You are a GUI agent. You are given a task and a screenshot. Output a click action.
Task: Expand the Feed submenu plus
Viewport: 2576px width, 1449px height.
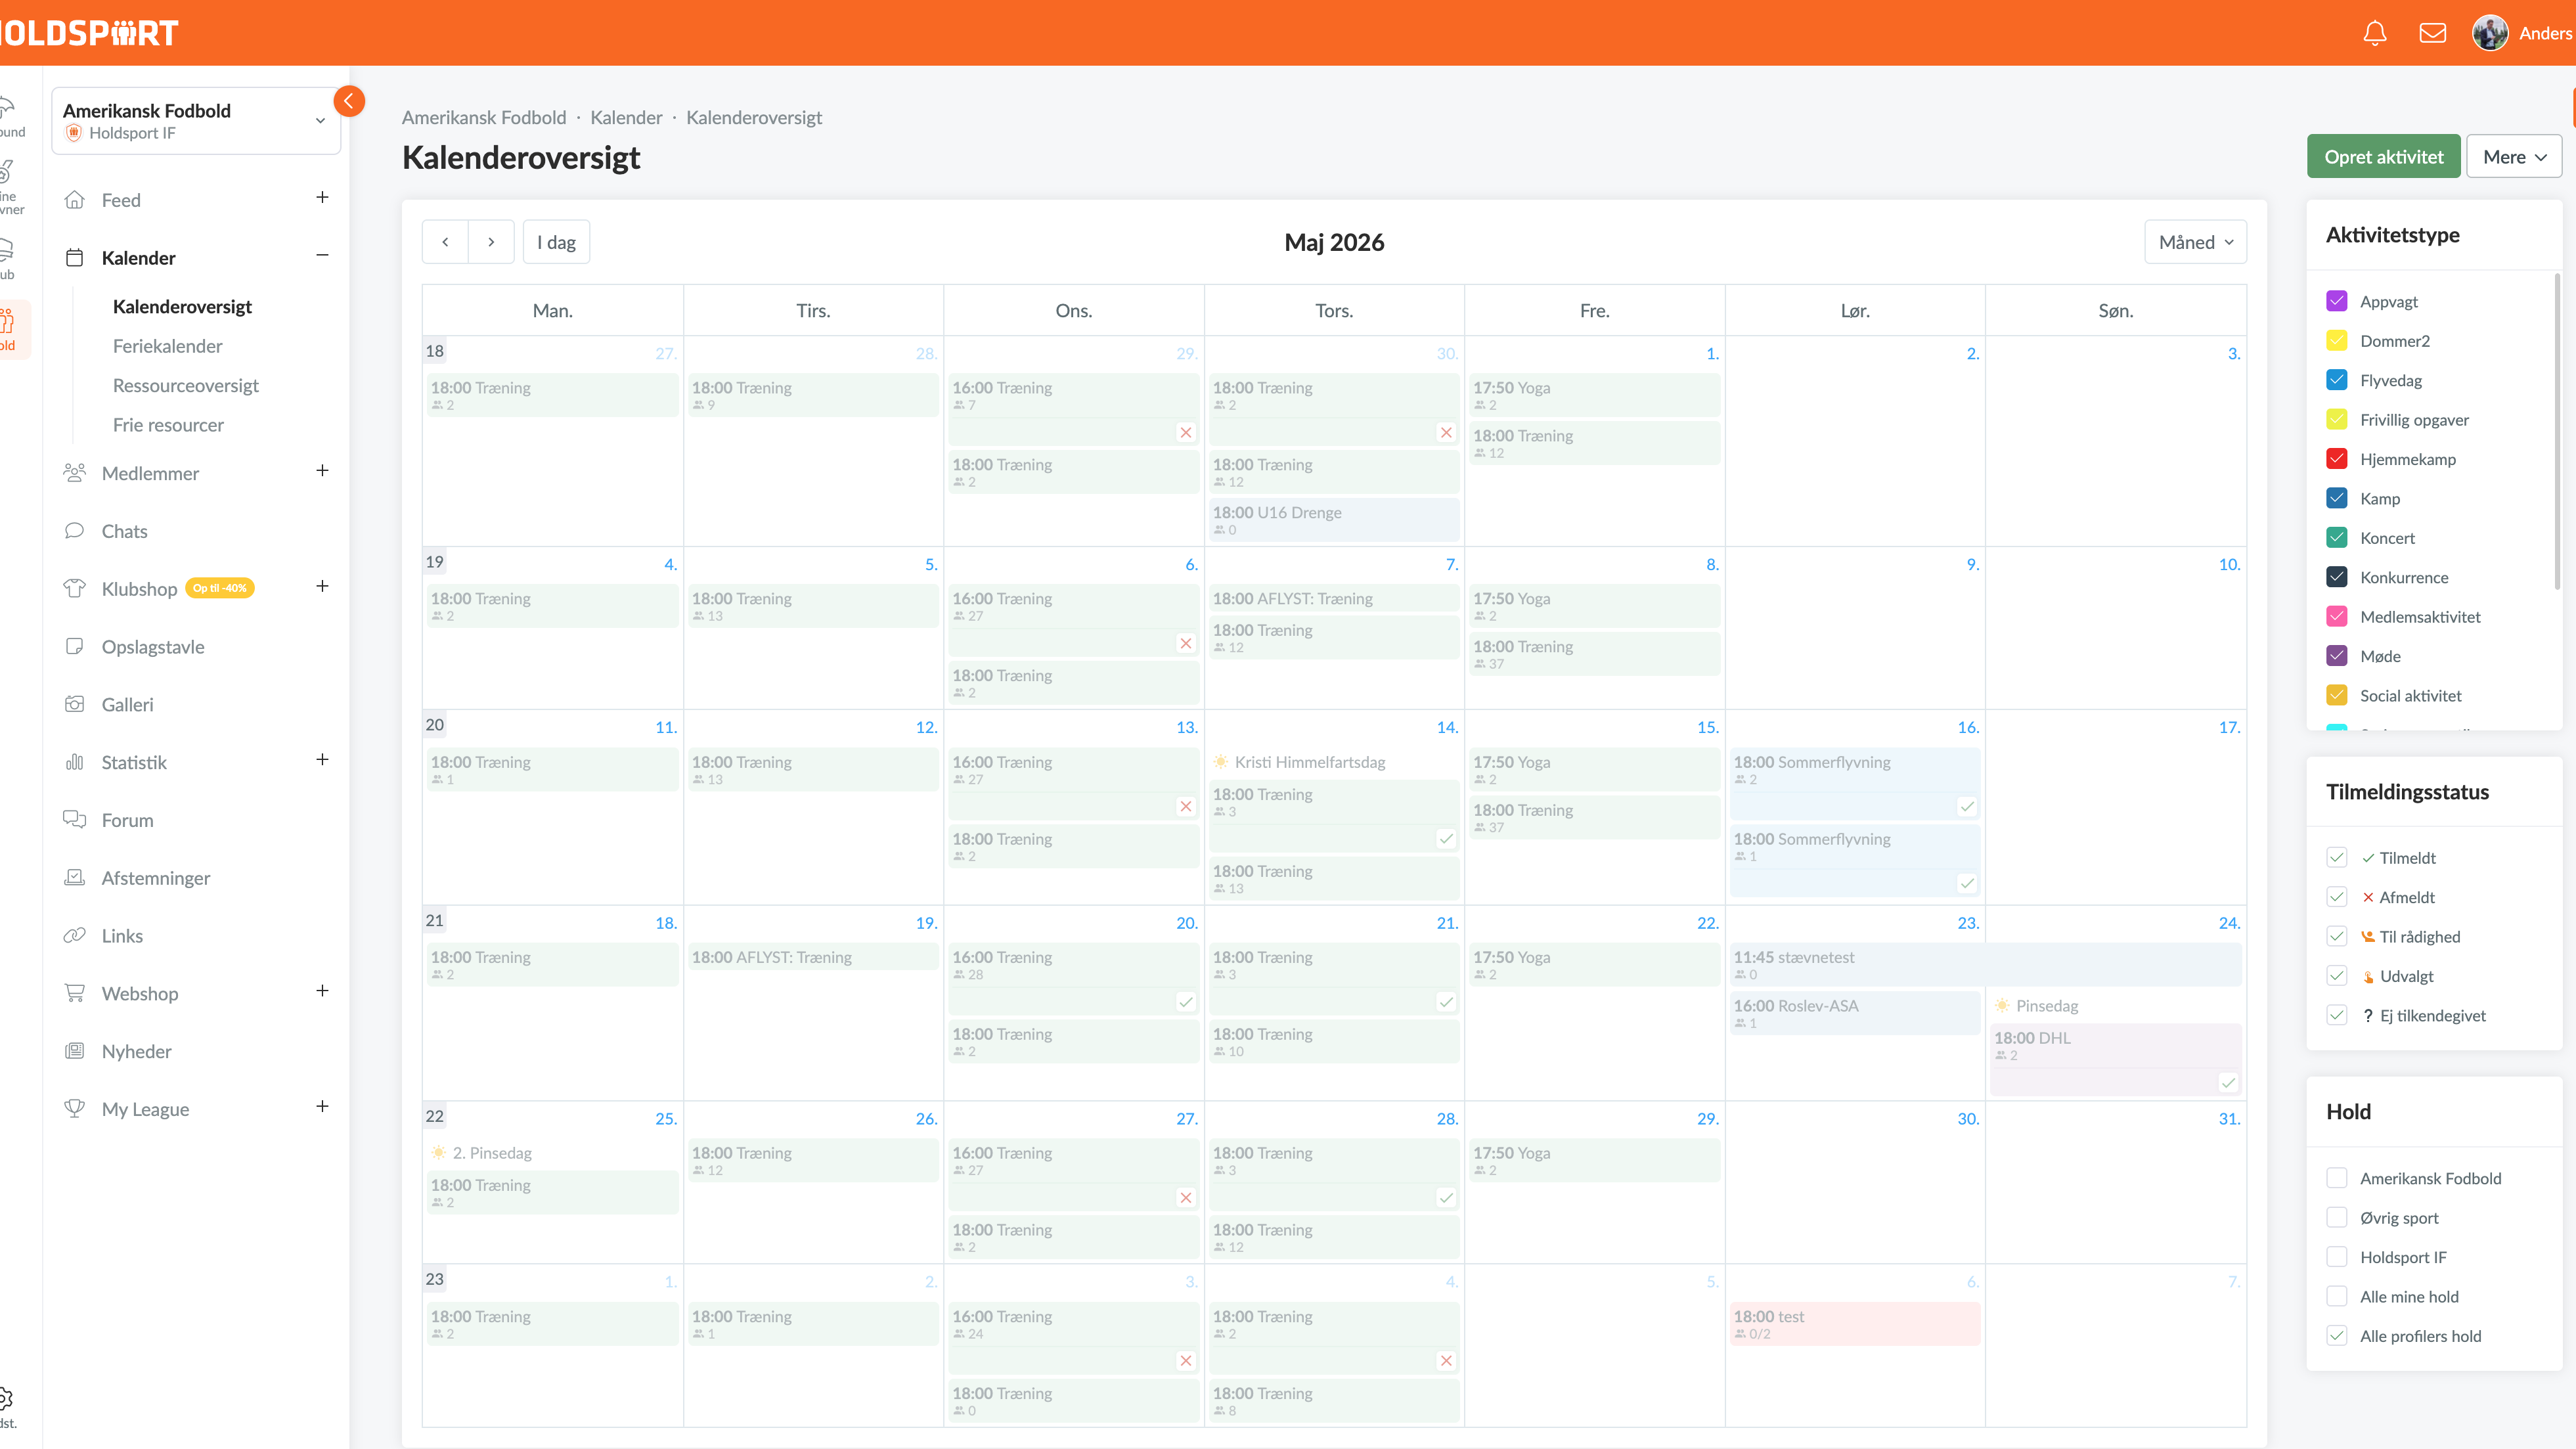coord(322,197)
